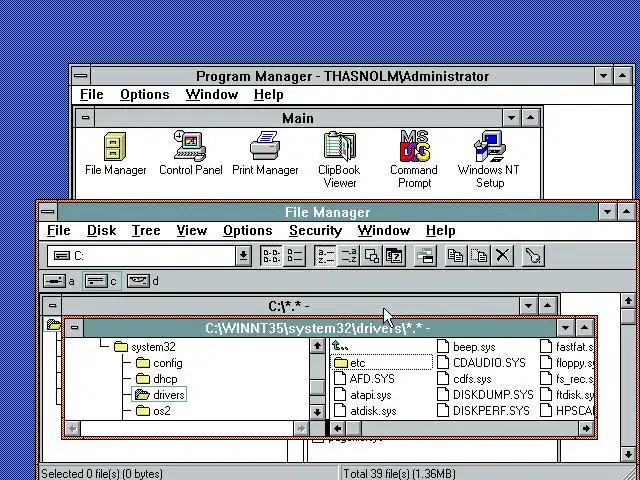Launch Command Prompt icon in Main group
The width and height of the screenshot is (640, 480).
click(414, 160)
